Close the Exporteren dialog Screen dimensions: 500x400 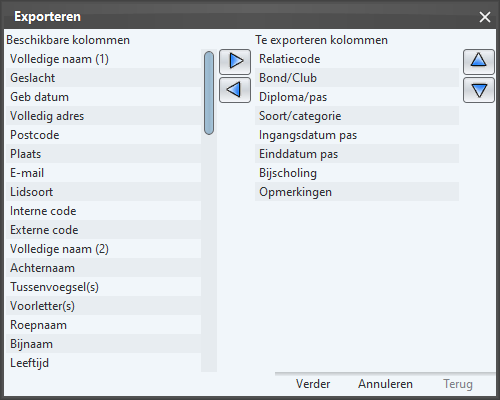pos(485,17)
